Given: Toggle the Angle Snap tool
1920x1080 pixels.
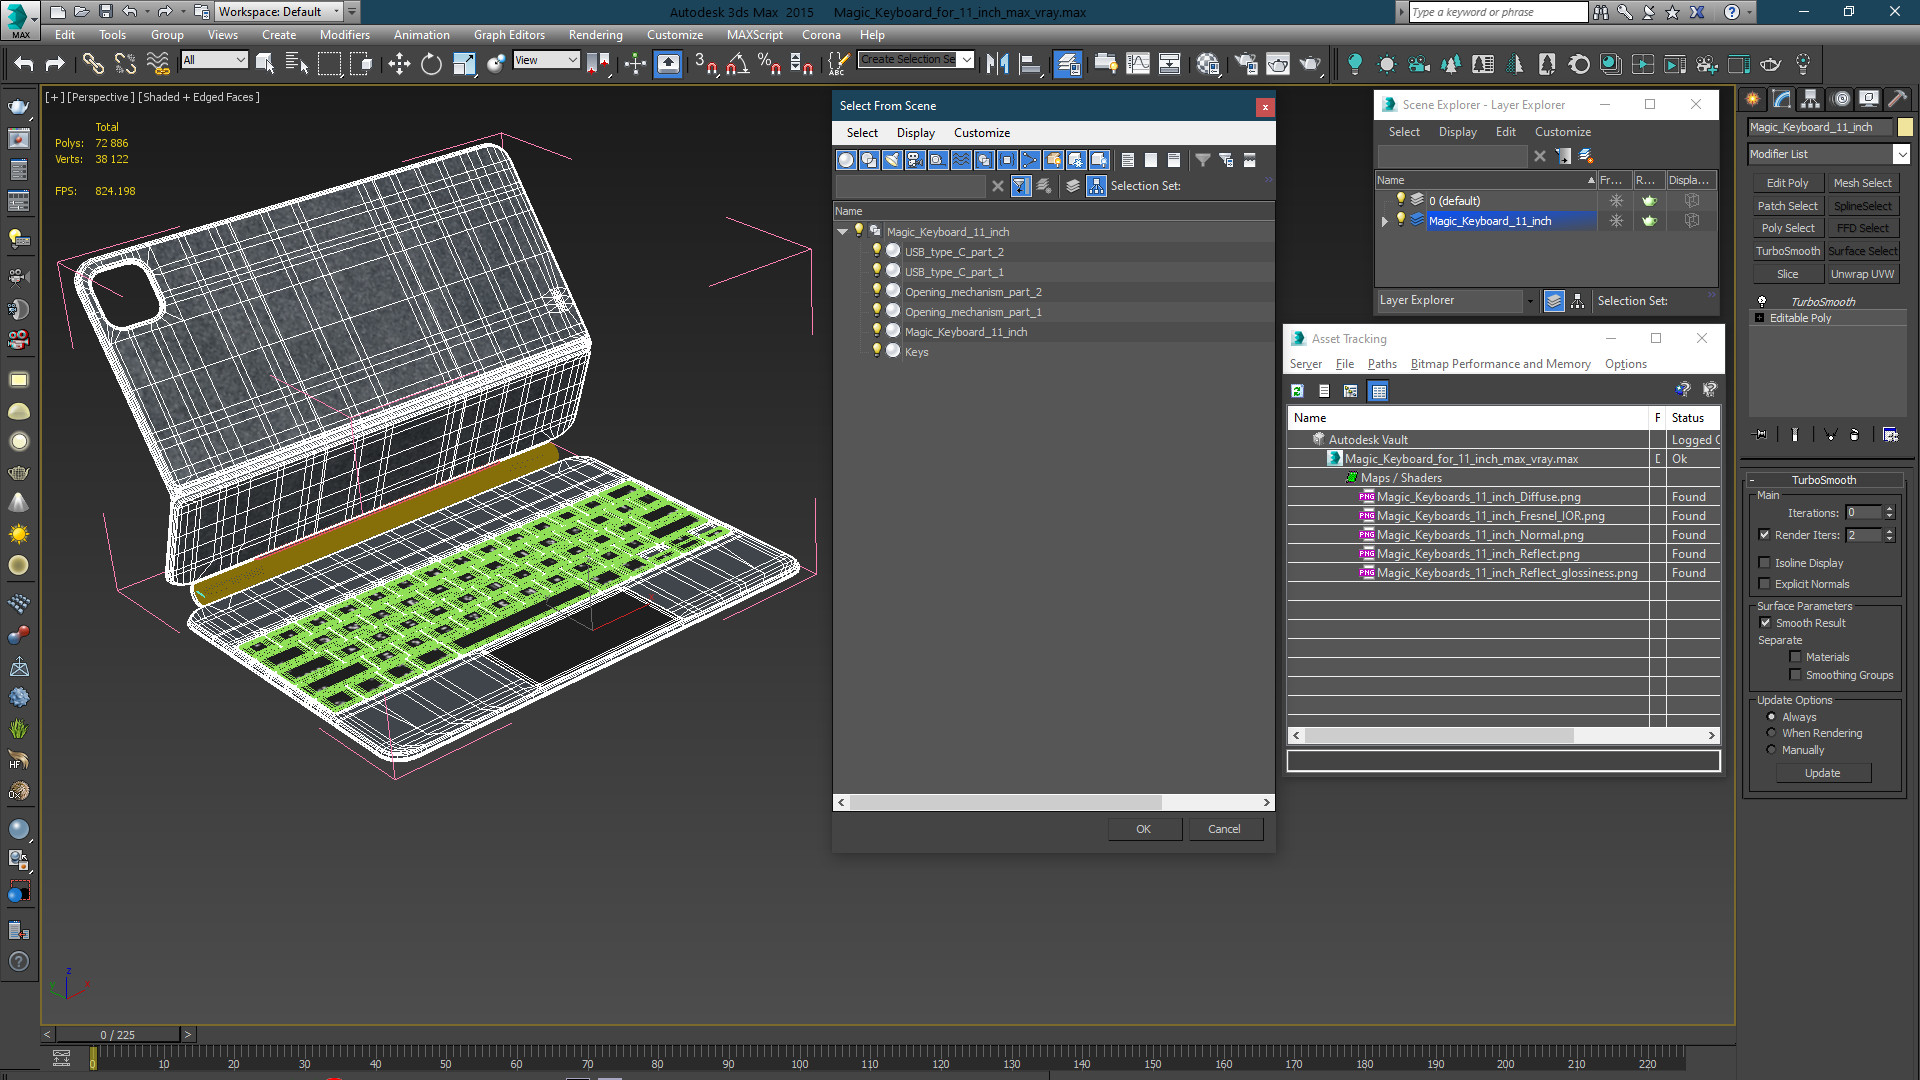Looking at the screenshot, I should tap(738, 64).
